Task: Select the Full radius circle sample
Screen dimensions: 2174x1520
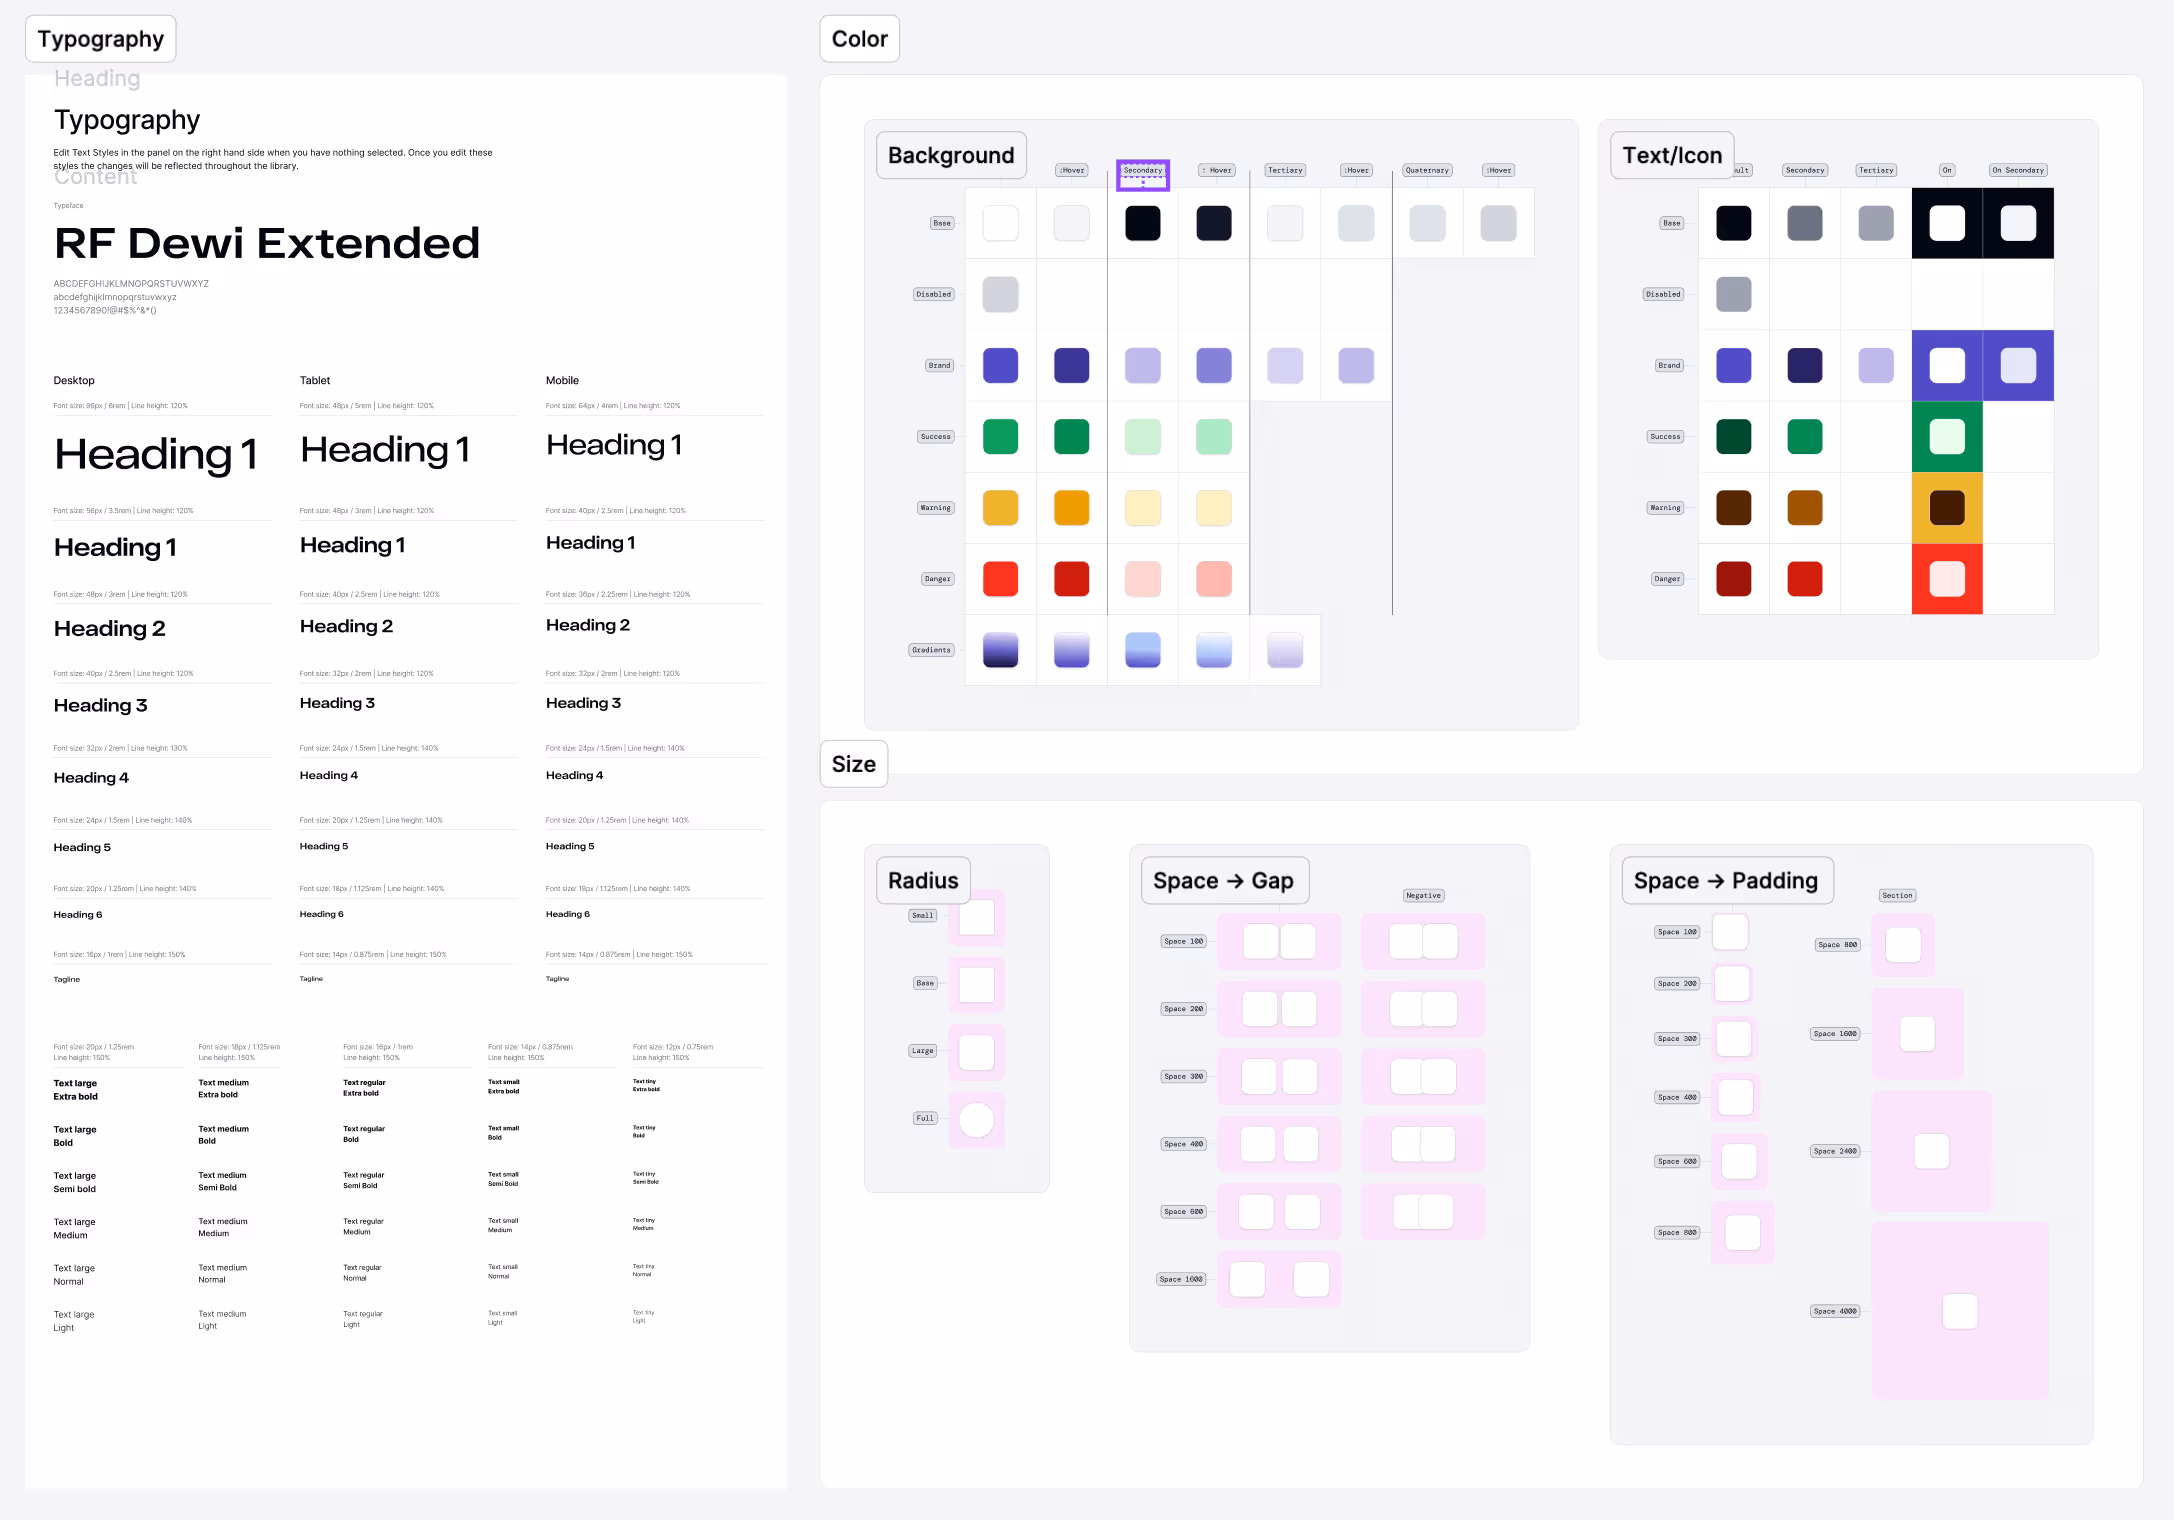Action: 976,1119
